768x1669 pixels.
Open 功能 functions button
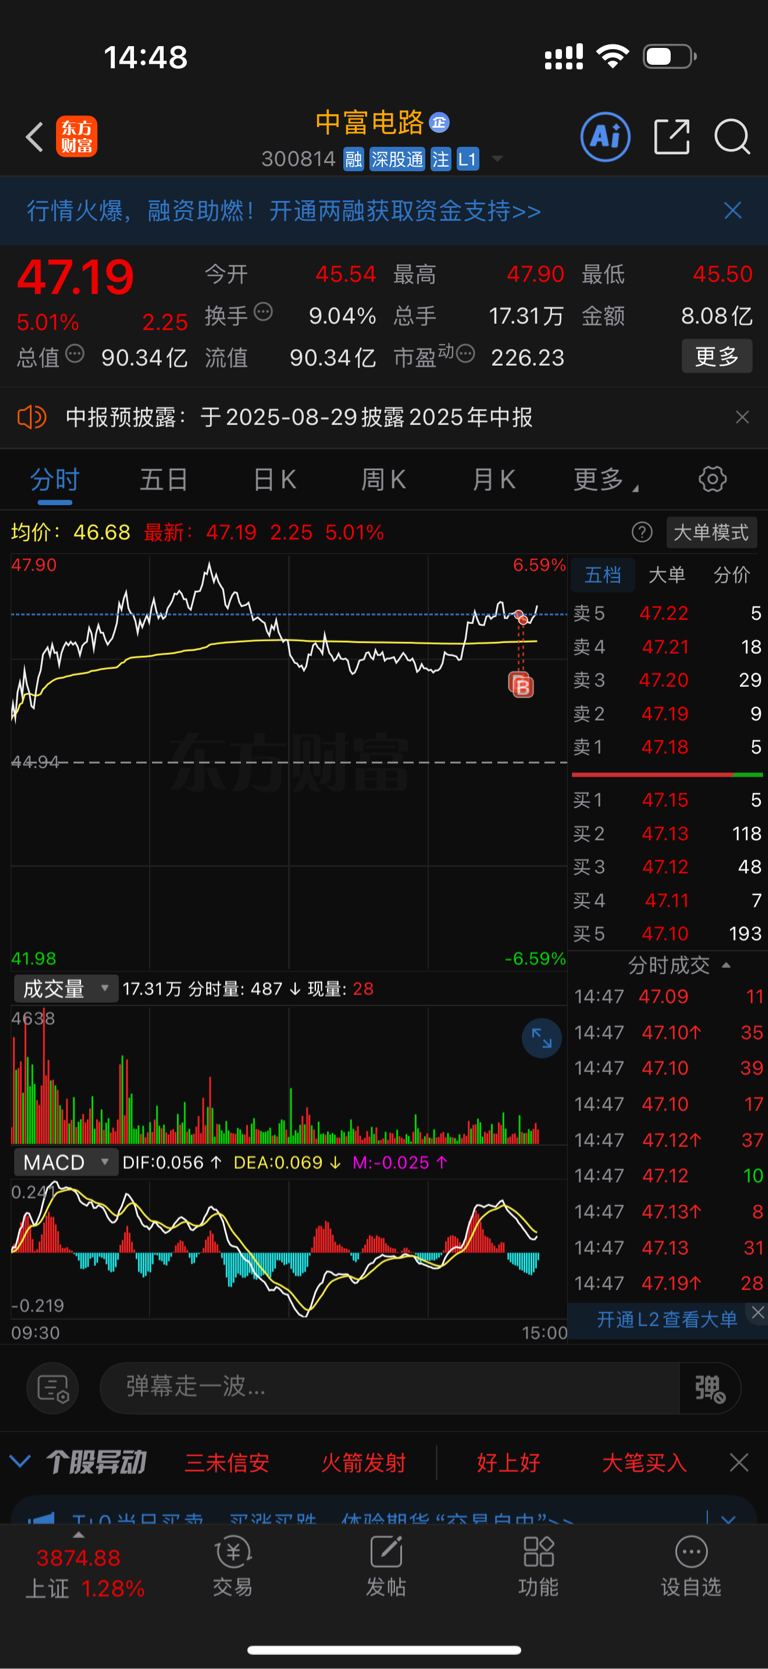point(538,1567)
